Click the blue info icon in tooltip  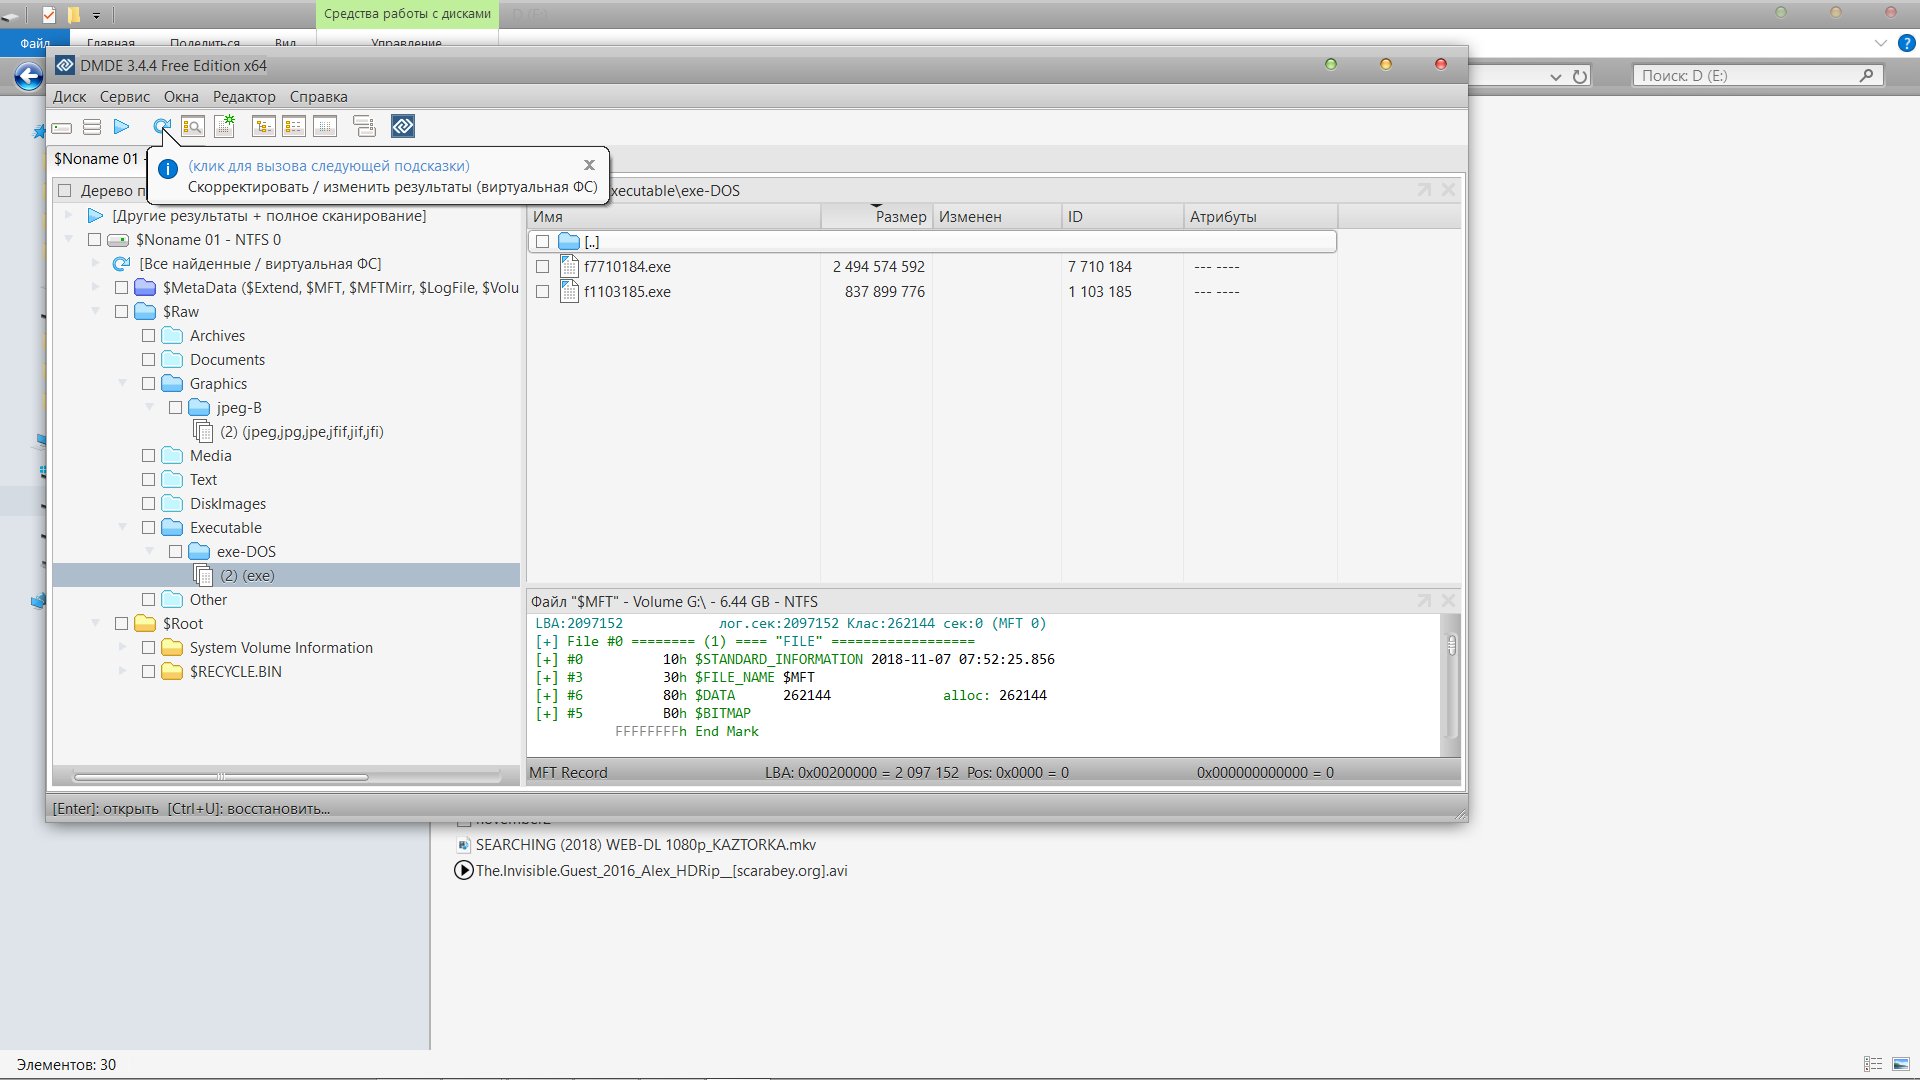tap(168, 169)
